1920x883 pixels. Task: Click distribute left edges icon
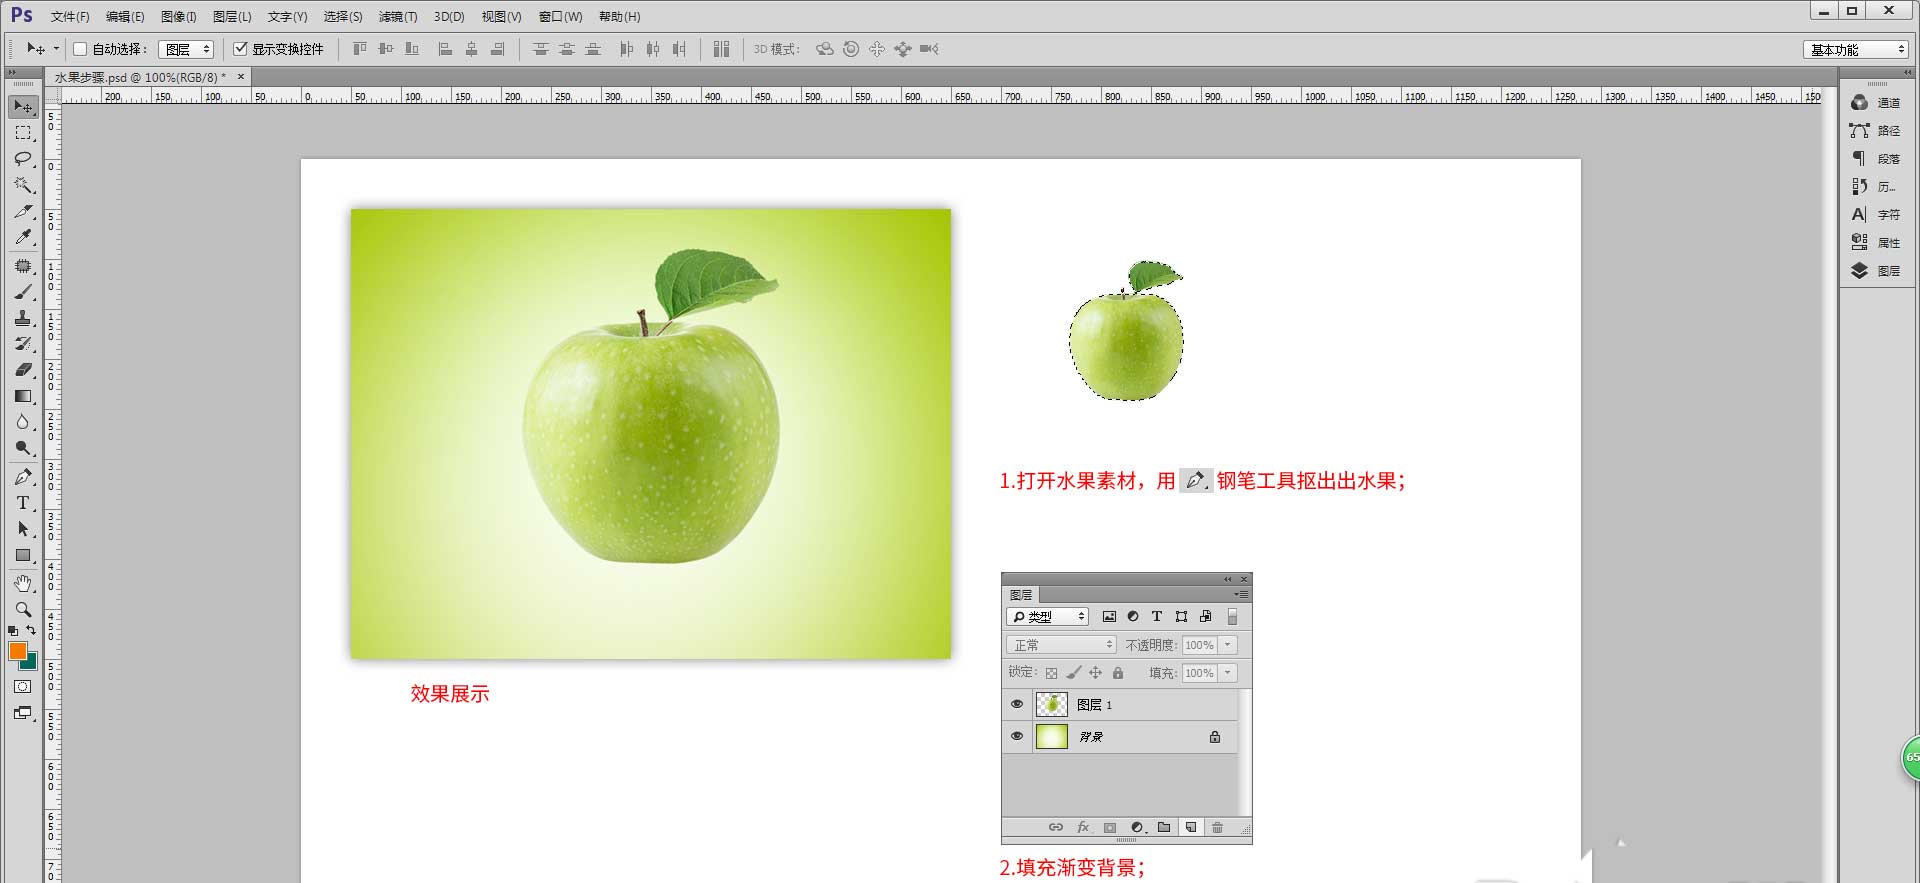(x=627, y=49)
